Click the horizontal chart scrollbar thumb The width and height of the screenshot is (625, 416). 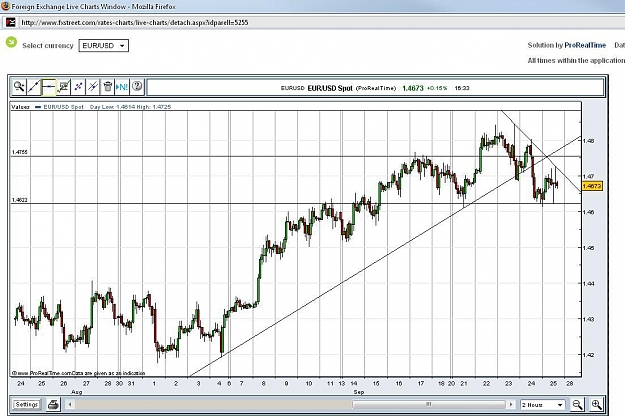(429, 404)
